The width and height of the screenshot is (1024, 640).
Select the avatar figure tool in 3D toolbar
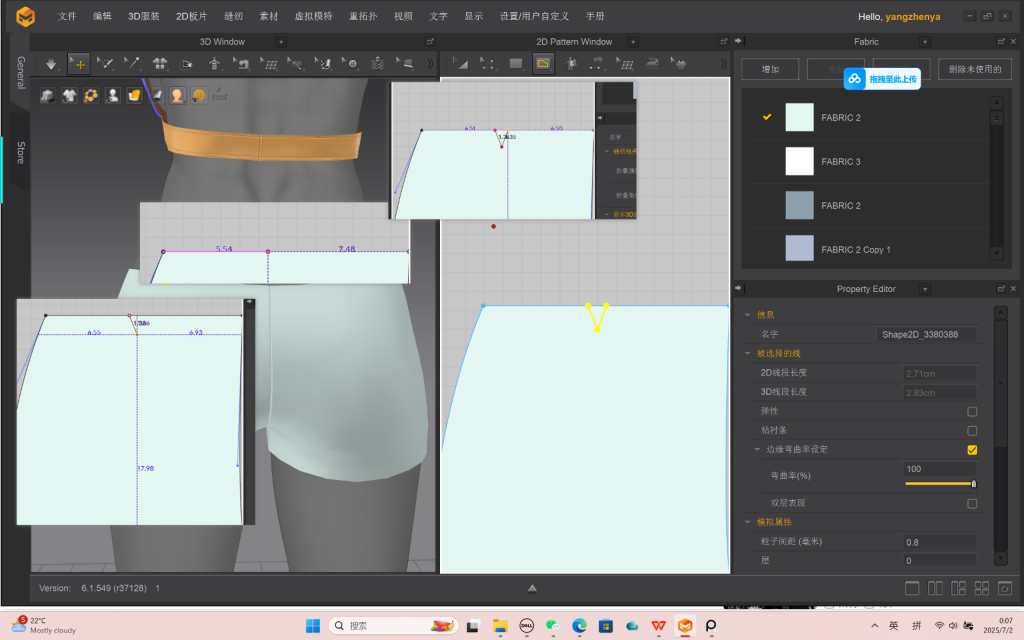[x=214, y=64]
